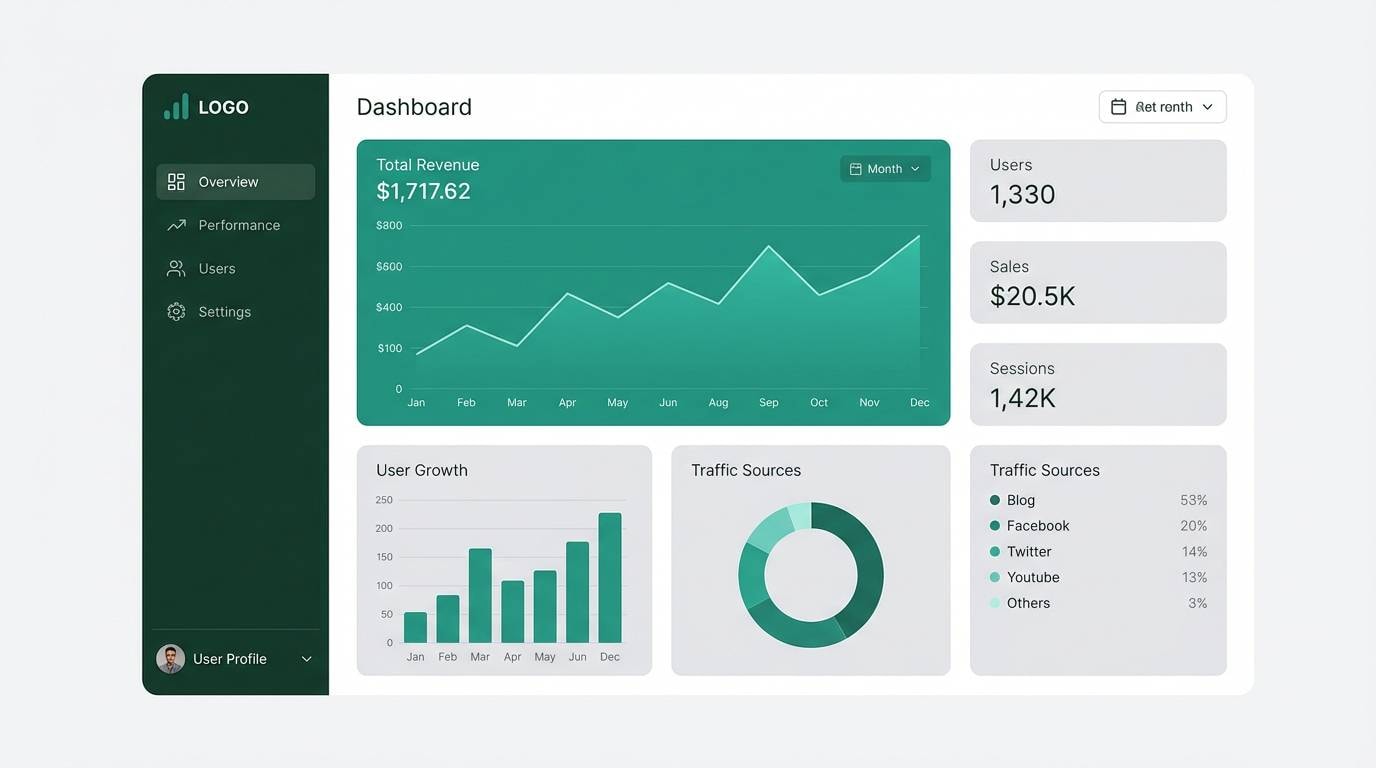1376x768 pixels.
Task: Click the LOGO bar-chart icon
Action: 176,105
